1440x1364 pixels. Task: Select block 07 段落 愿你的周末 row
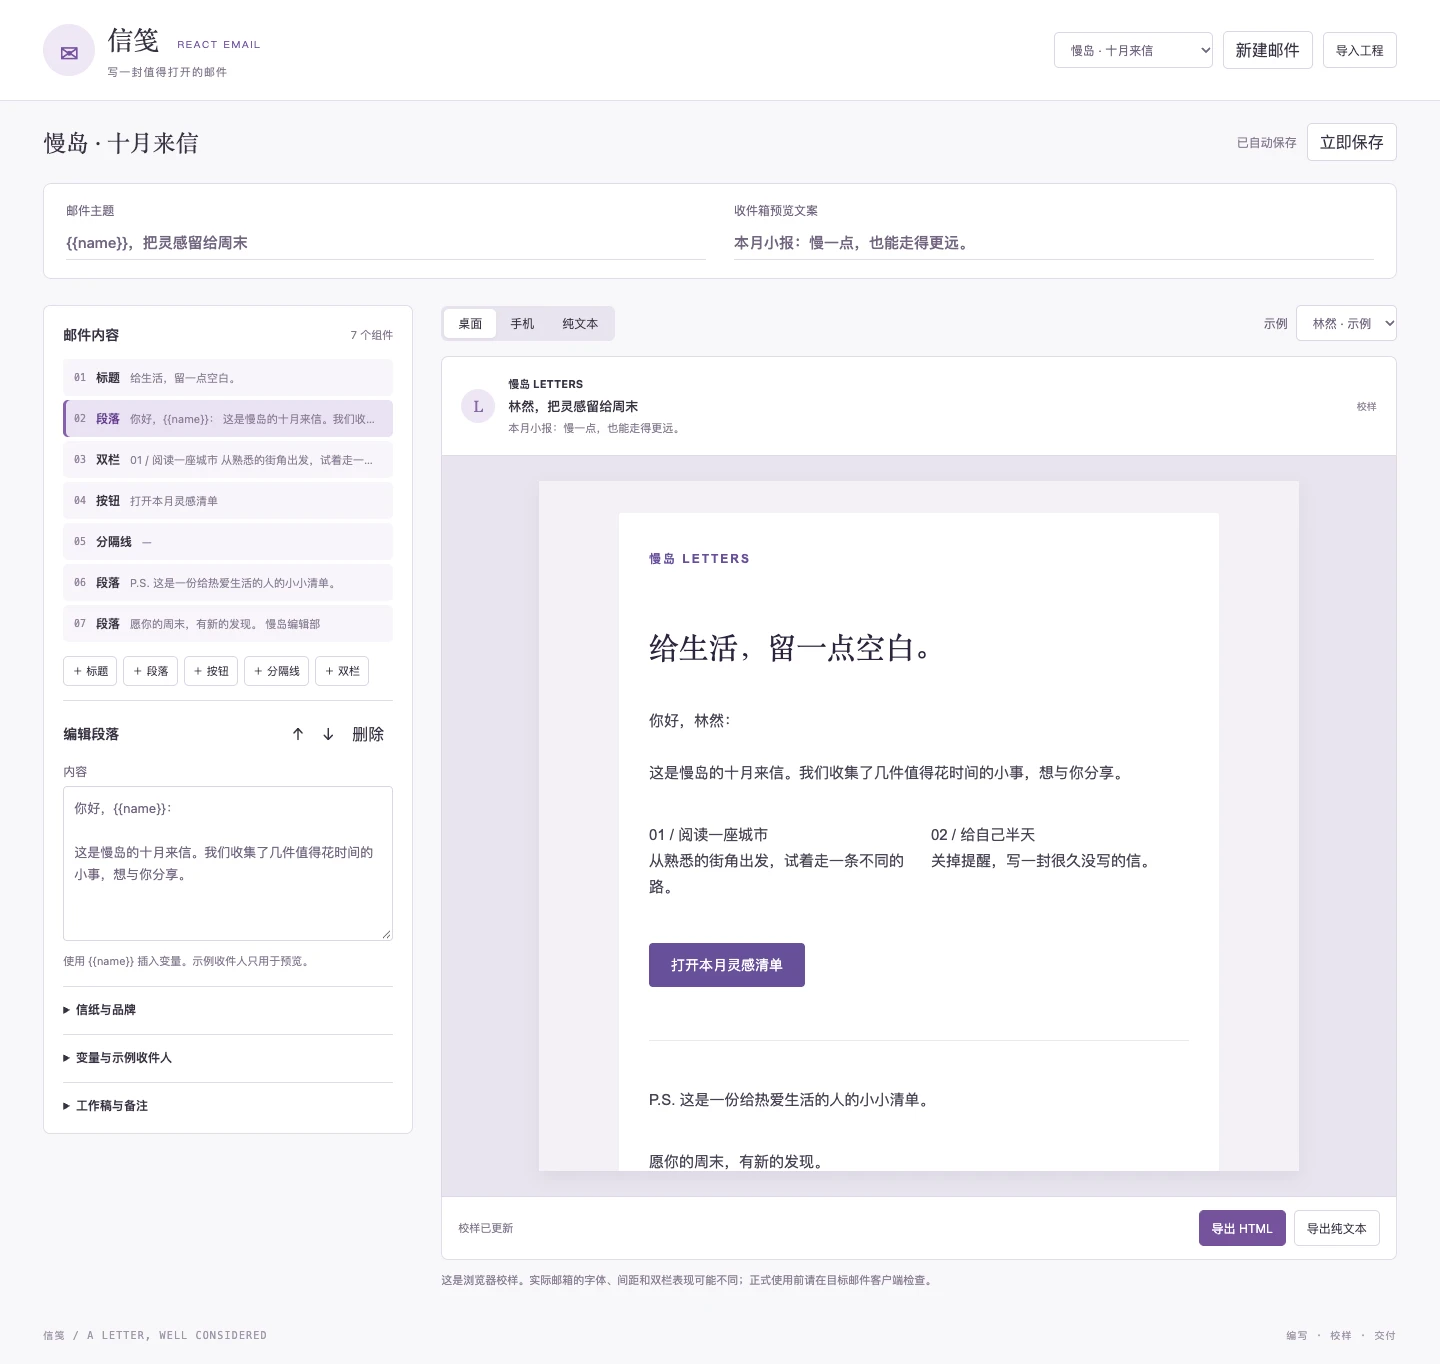[228, 624]
